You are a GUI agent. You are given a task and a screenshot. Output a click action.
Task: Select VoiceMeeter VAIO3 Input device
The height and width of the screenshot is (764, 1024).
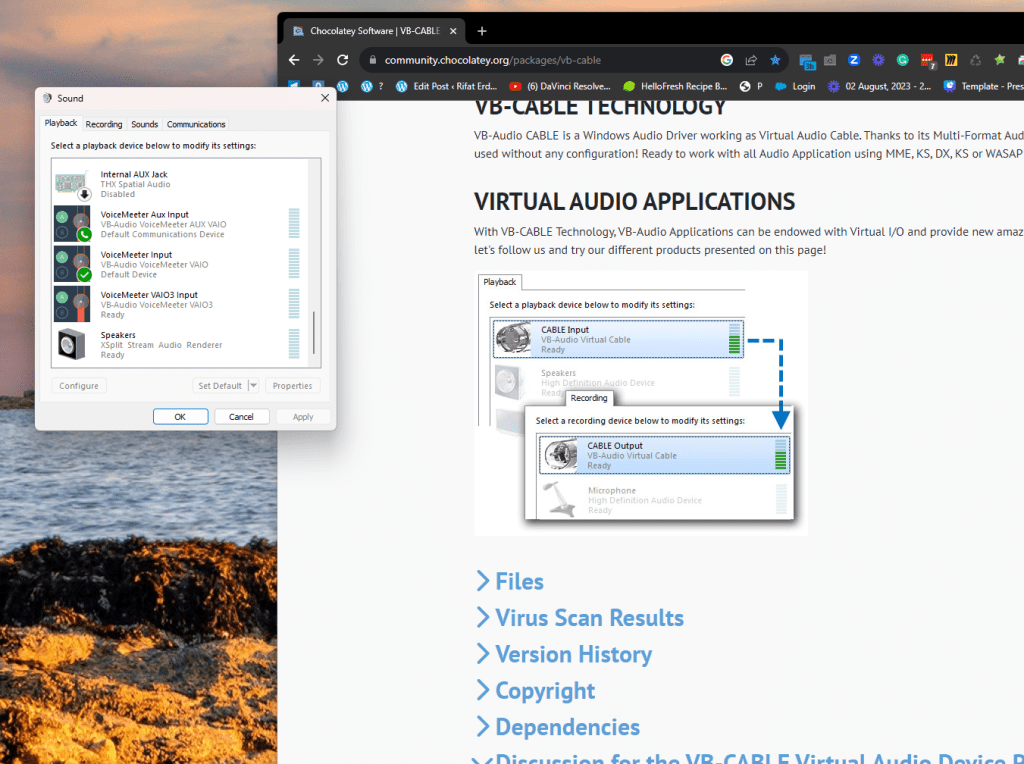point(180,304)
